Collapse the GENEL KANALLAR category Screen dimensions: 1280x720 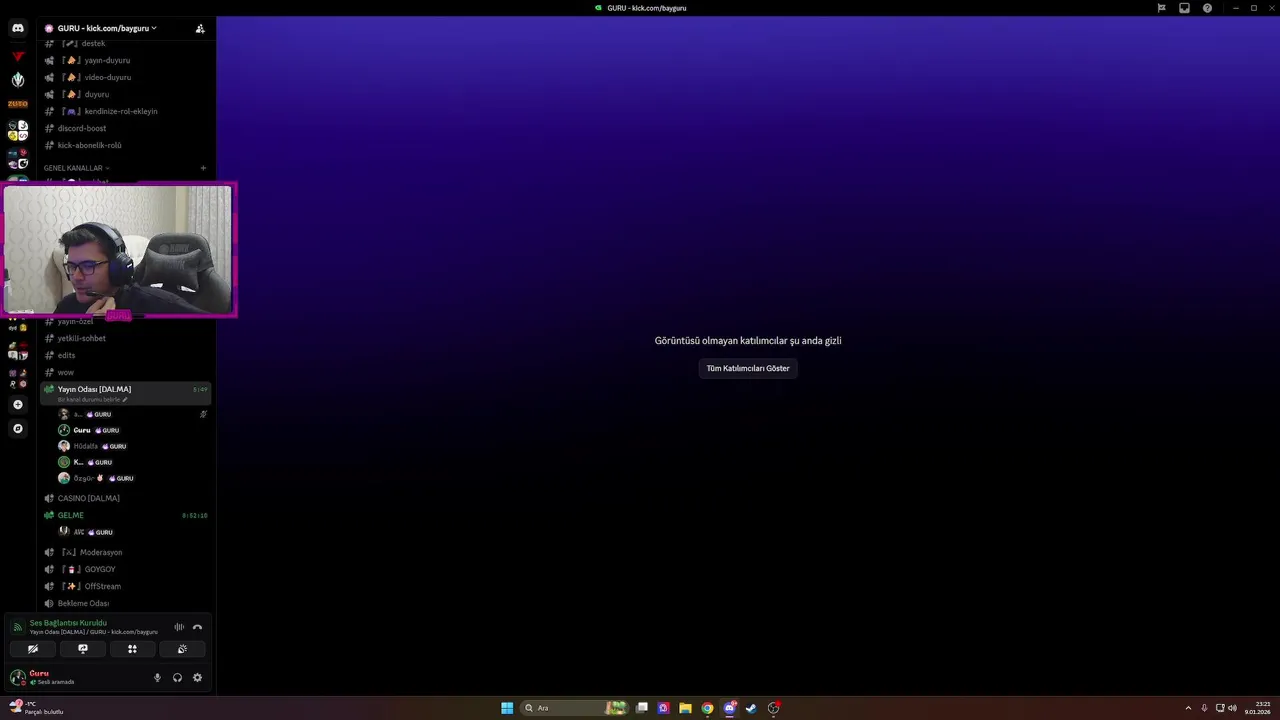click(x=76, y=168)
